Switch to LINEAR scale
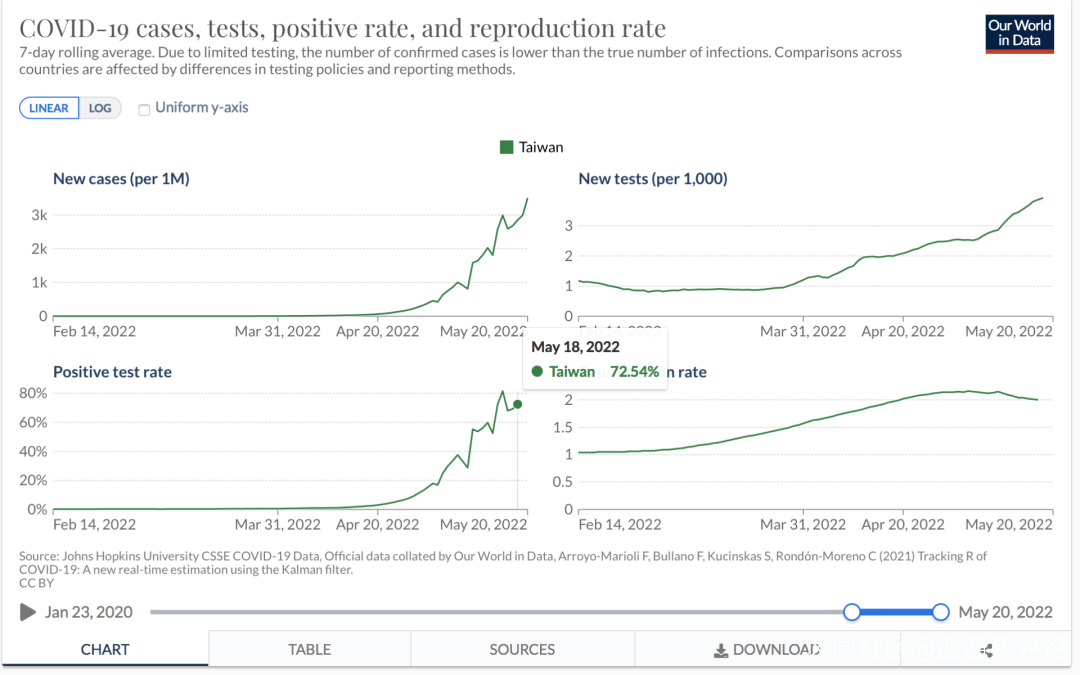The height and width of the screenshot is (675, 1080). click(x=49, y=108)
